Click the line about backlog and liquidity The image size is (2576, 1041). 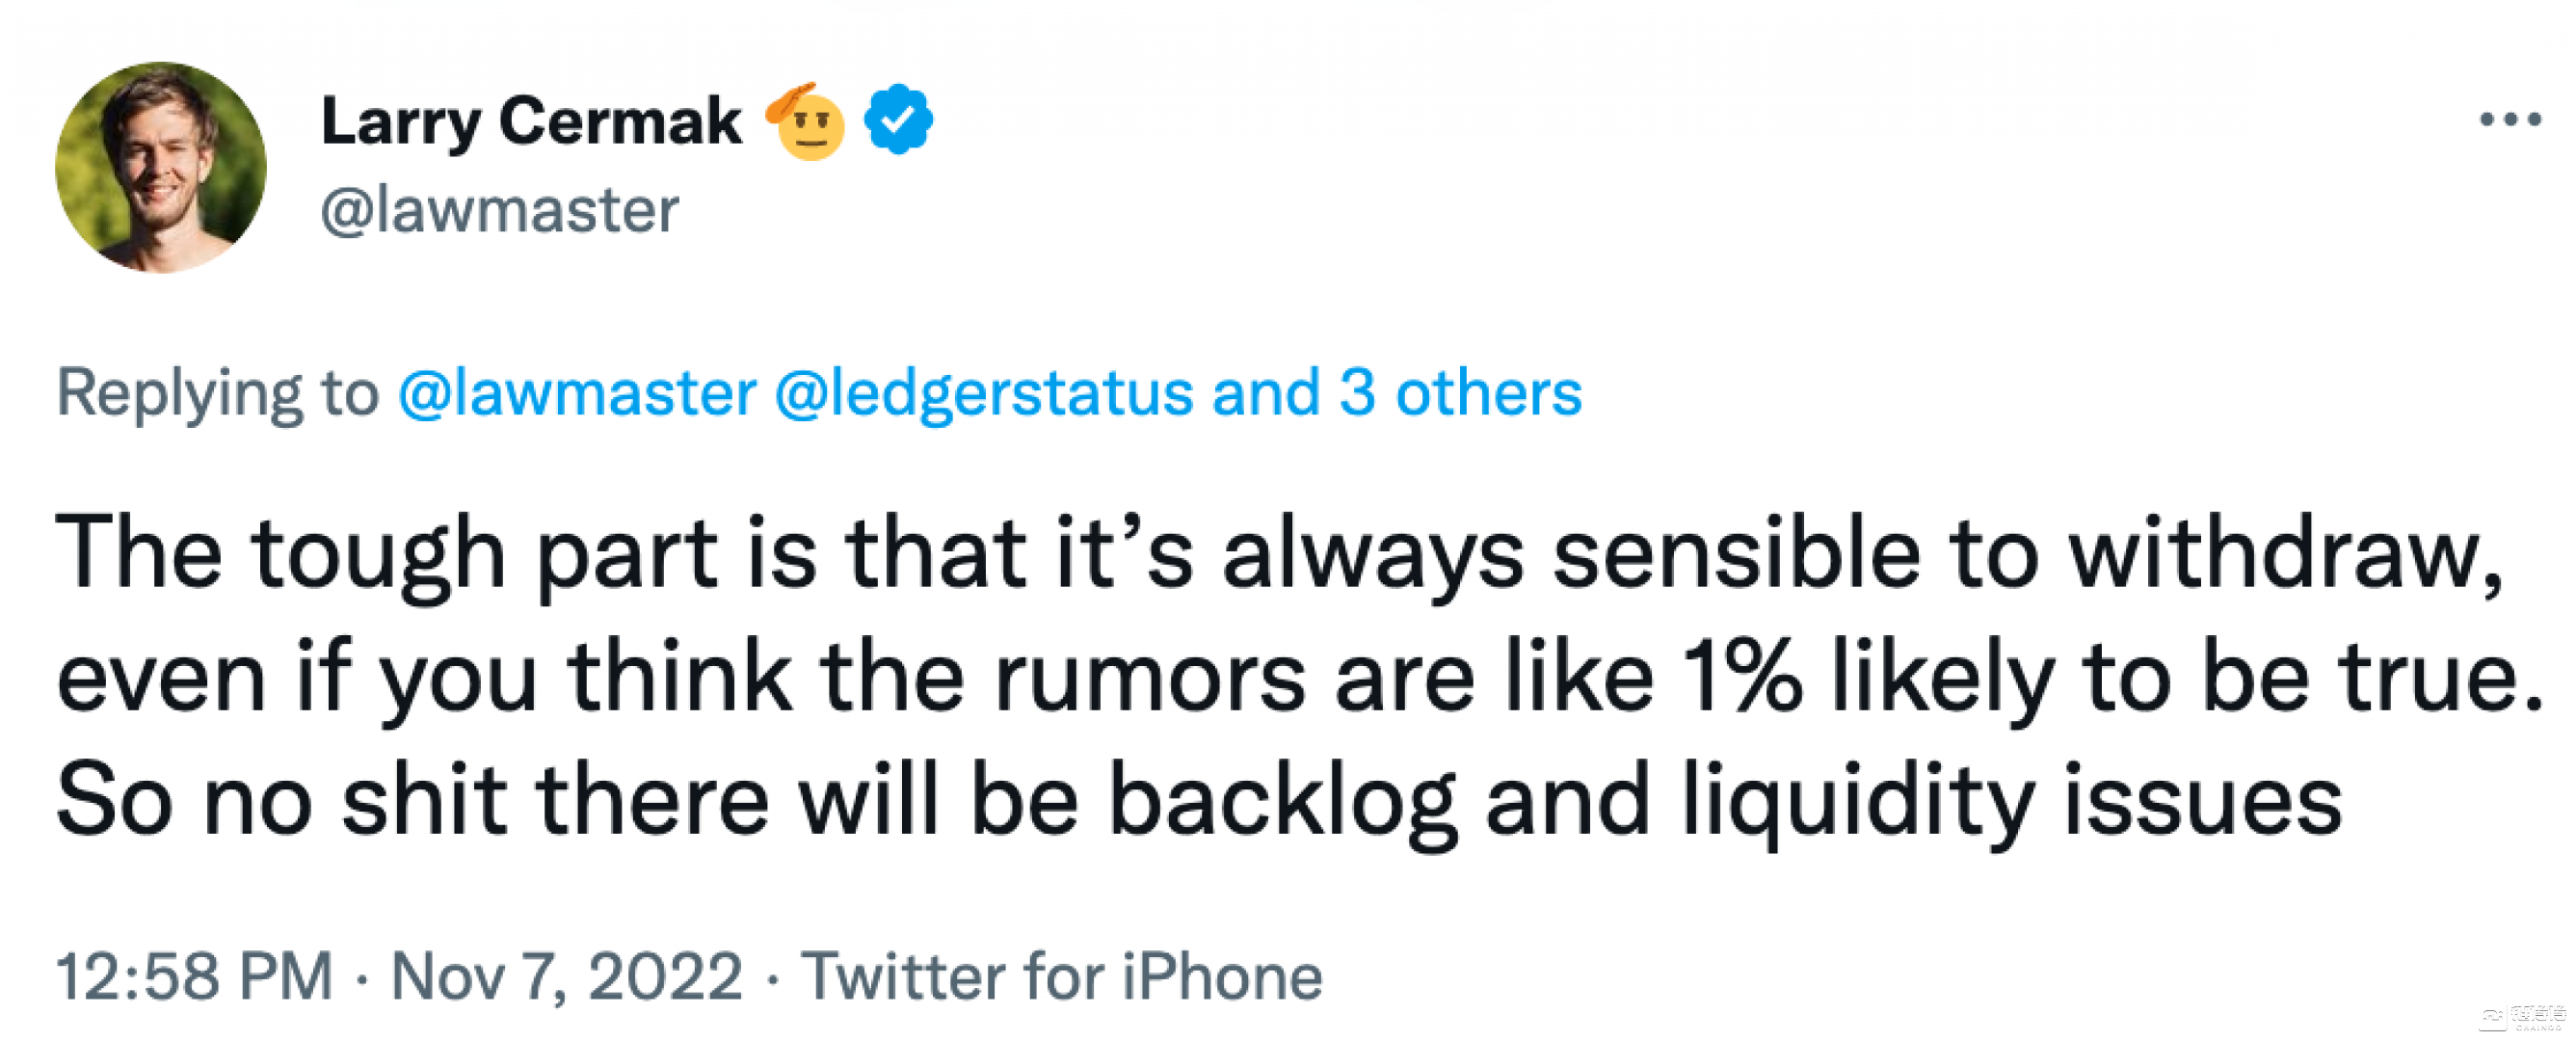point(1198,800)
